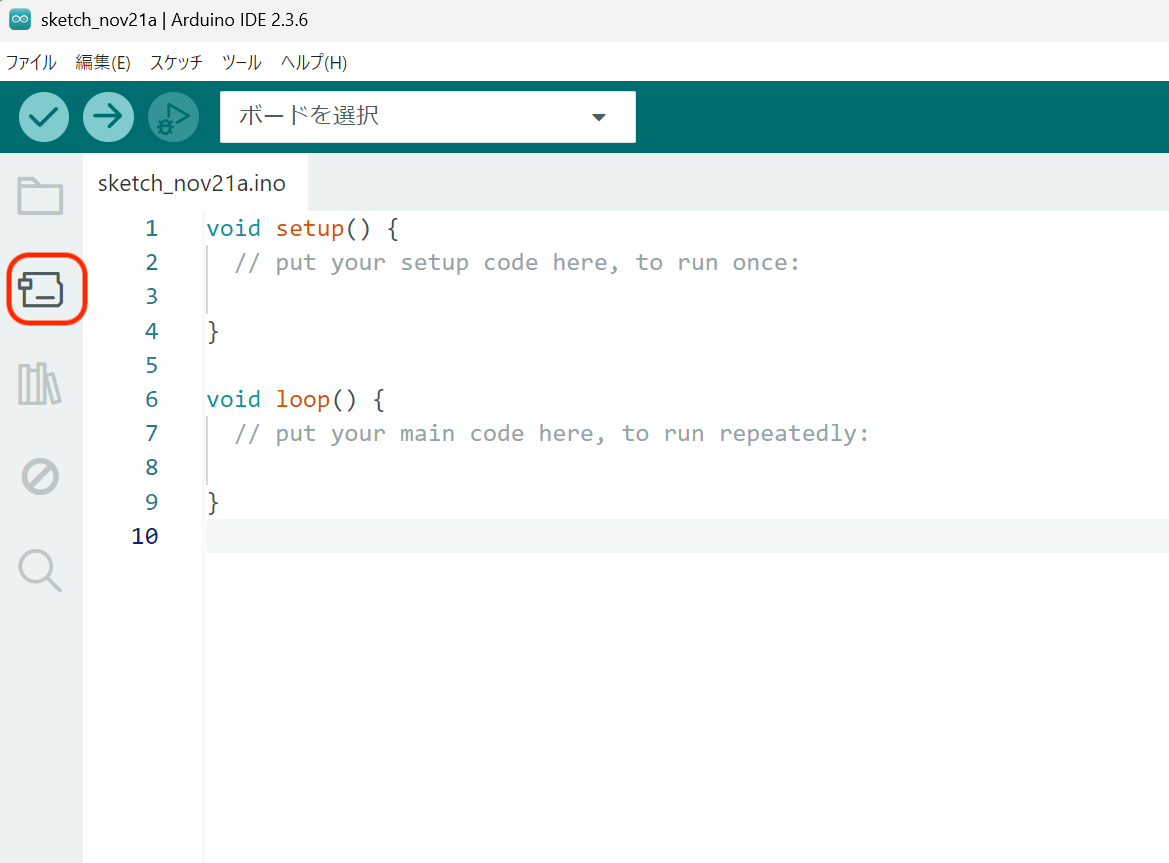This screenshot has height=863, width=1169.
Task: Open the 編集(E) menu
Action: [x=103, y=62]
